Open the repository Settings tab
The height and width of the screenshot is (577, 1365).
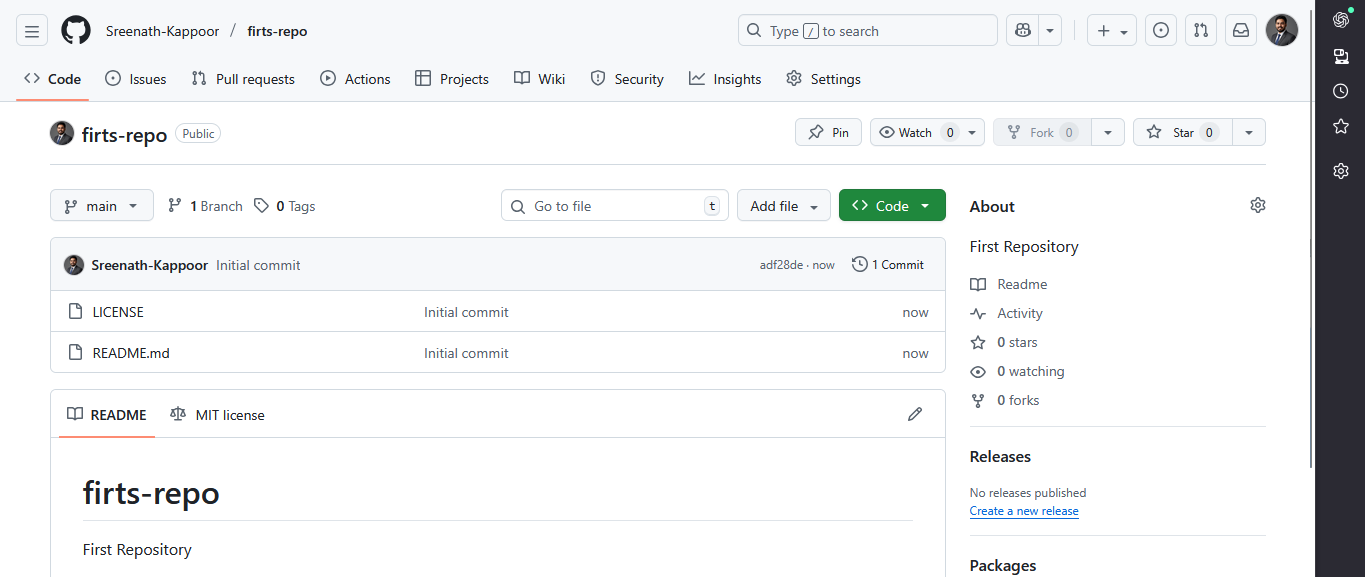click(823, 78)
